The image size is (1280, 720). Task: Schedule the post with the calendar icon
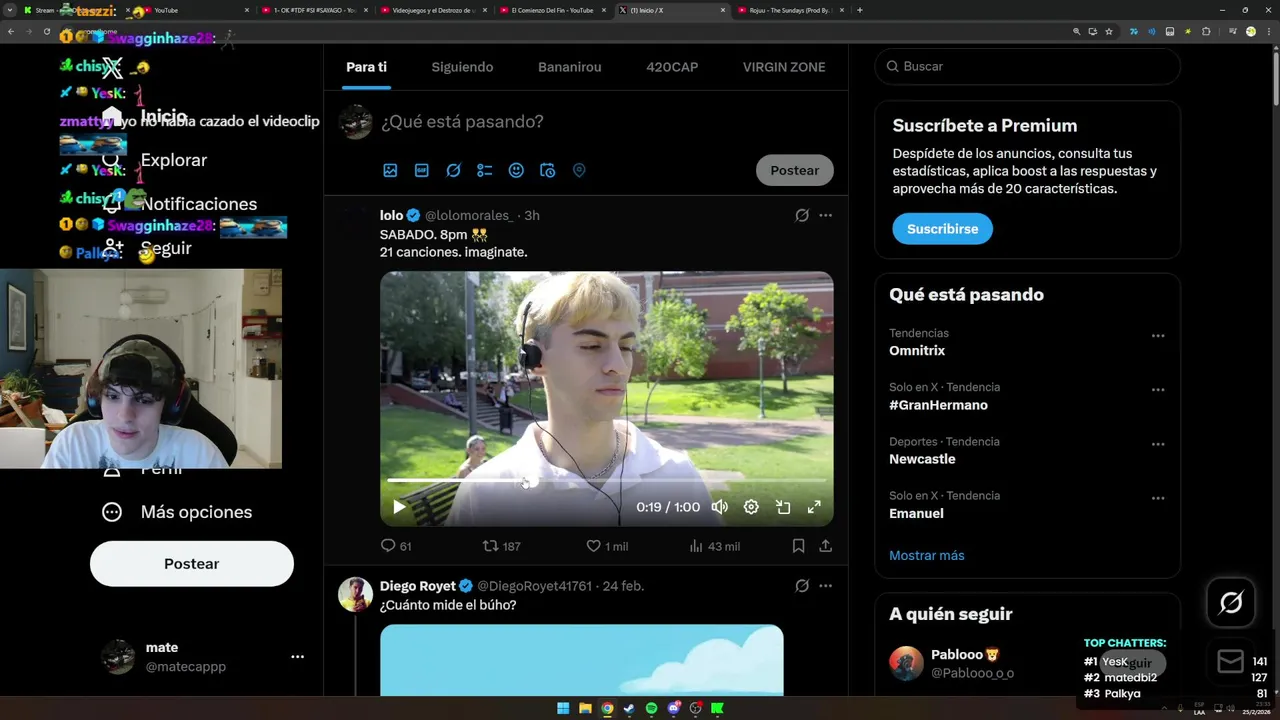pos(547,170)
